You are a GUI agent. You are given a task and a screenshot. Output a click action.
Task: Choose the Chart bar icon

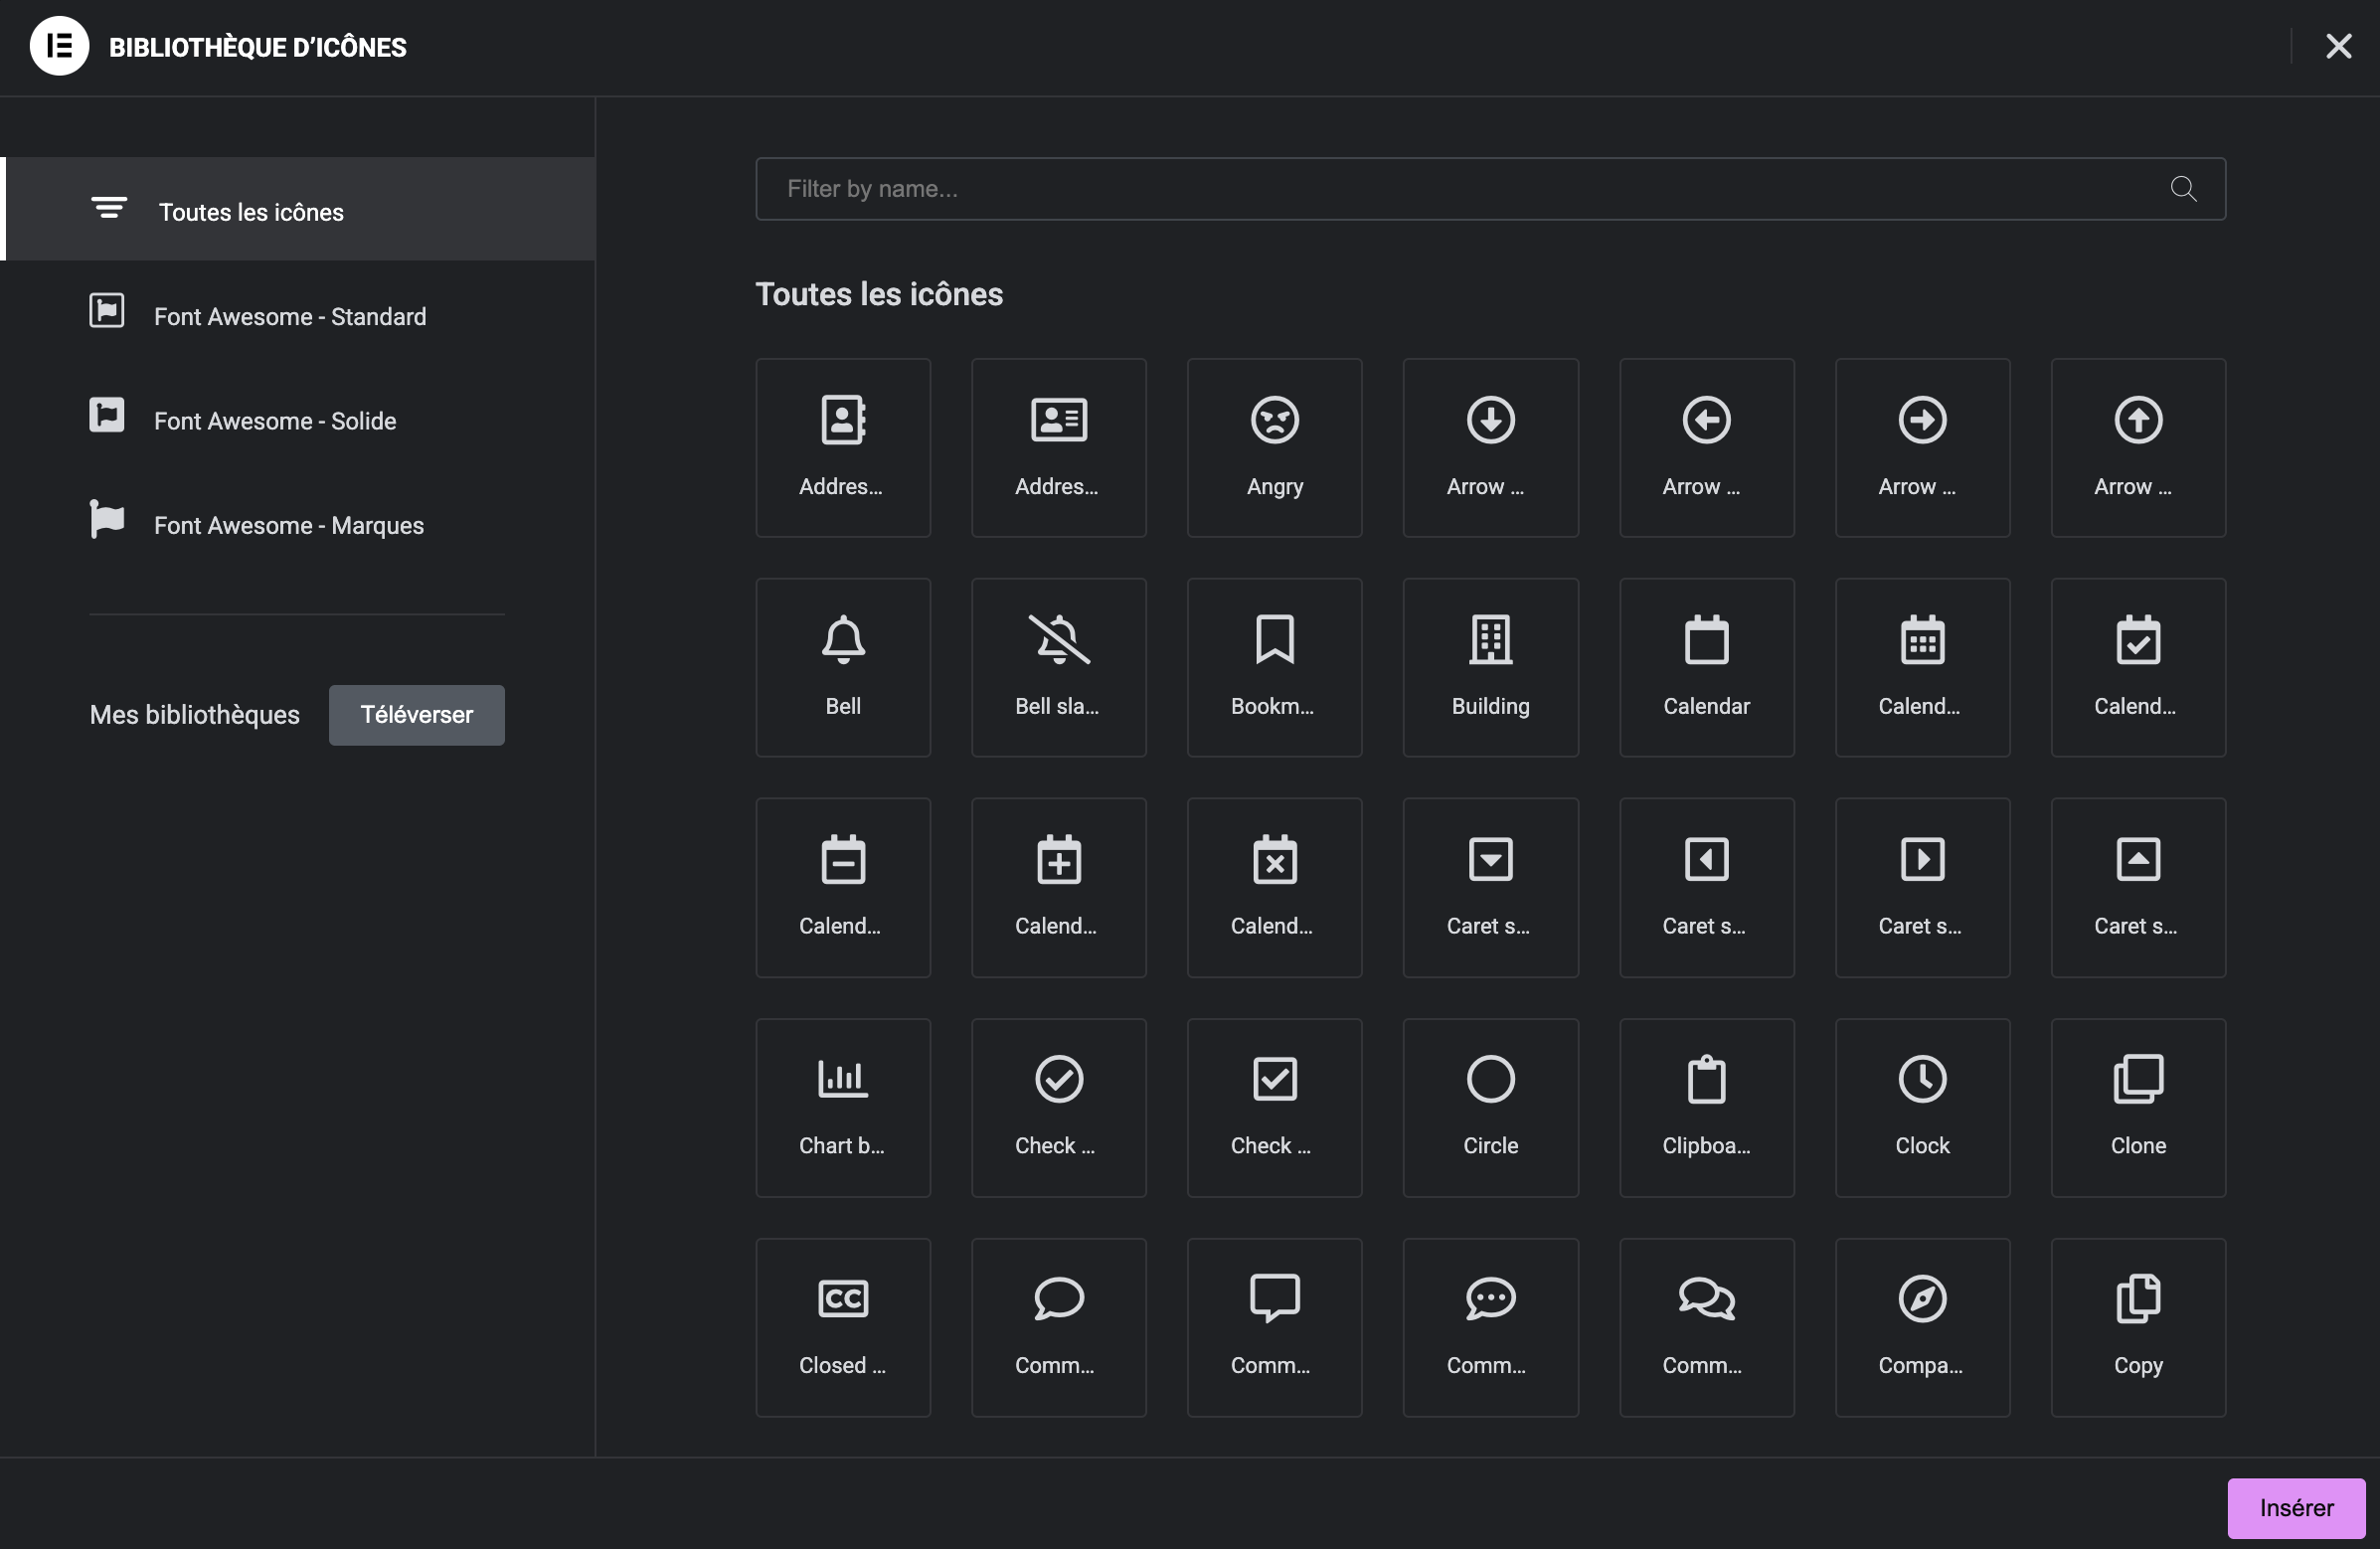click(842, 1107)
